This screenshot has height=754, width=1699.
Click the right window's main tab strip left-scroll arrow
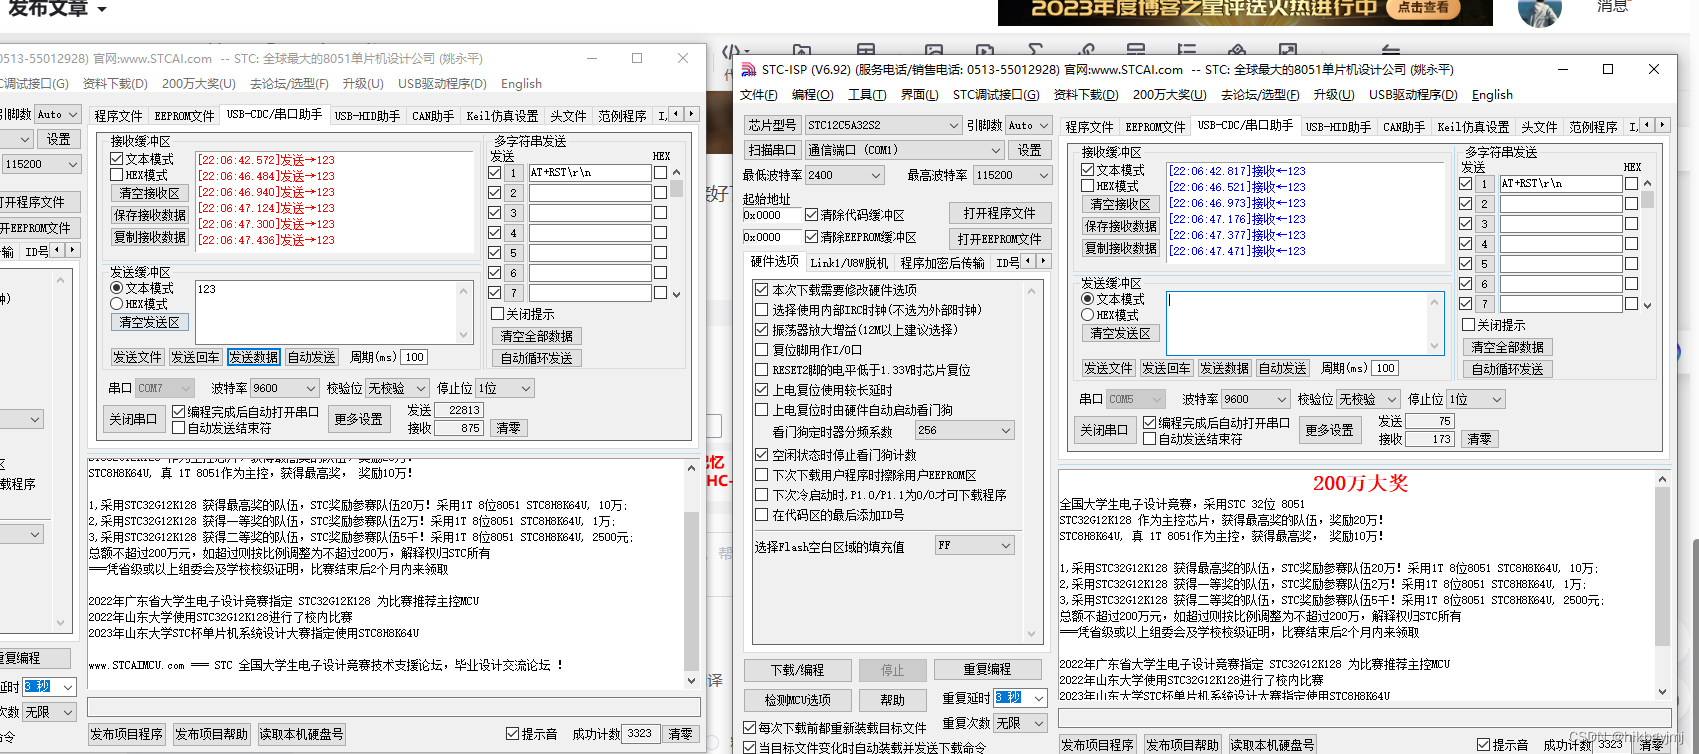click(x=1647, y=125)
